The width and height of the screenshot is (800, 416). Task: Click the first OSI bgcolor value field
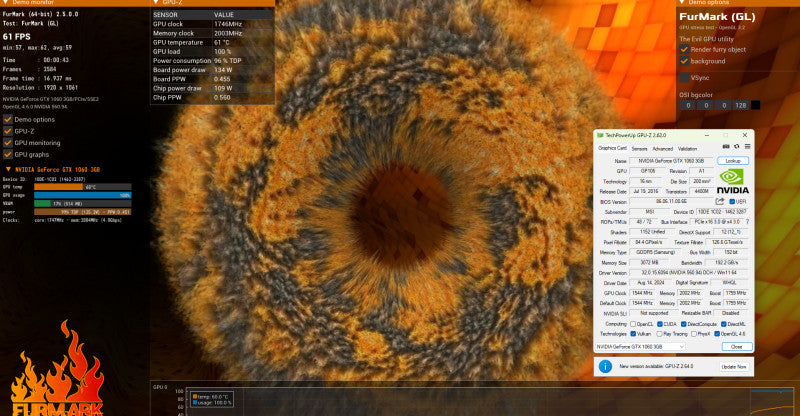[688, 105]
